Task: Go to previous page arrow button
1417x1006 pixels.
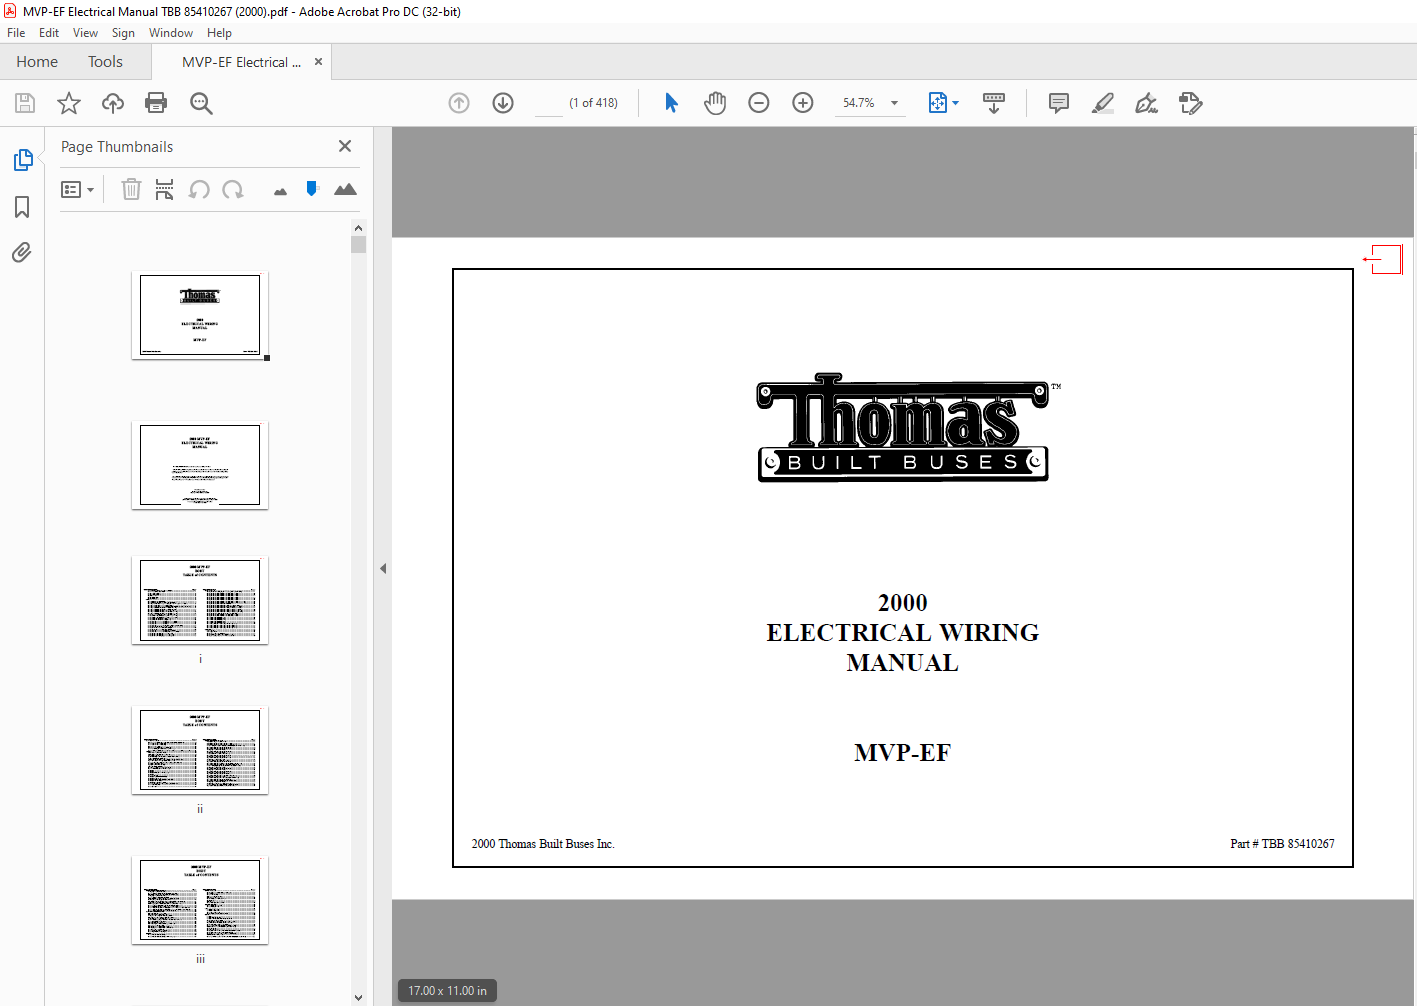Action: pos(459,103)
